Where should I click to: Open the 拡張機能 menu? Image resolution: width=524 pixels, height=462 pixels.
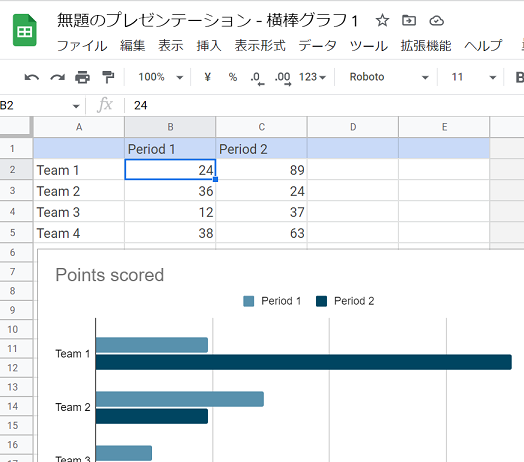click(x=426, y=46)
